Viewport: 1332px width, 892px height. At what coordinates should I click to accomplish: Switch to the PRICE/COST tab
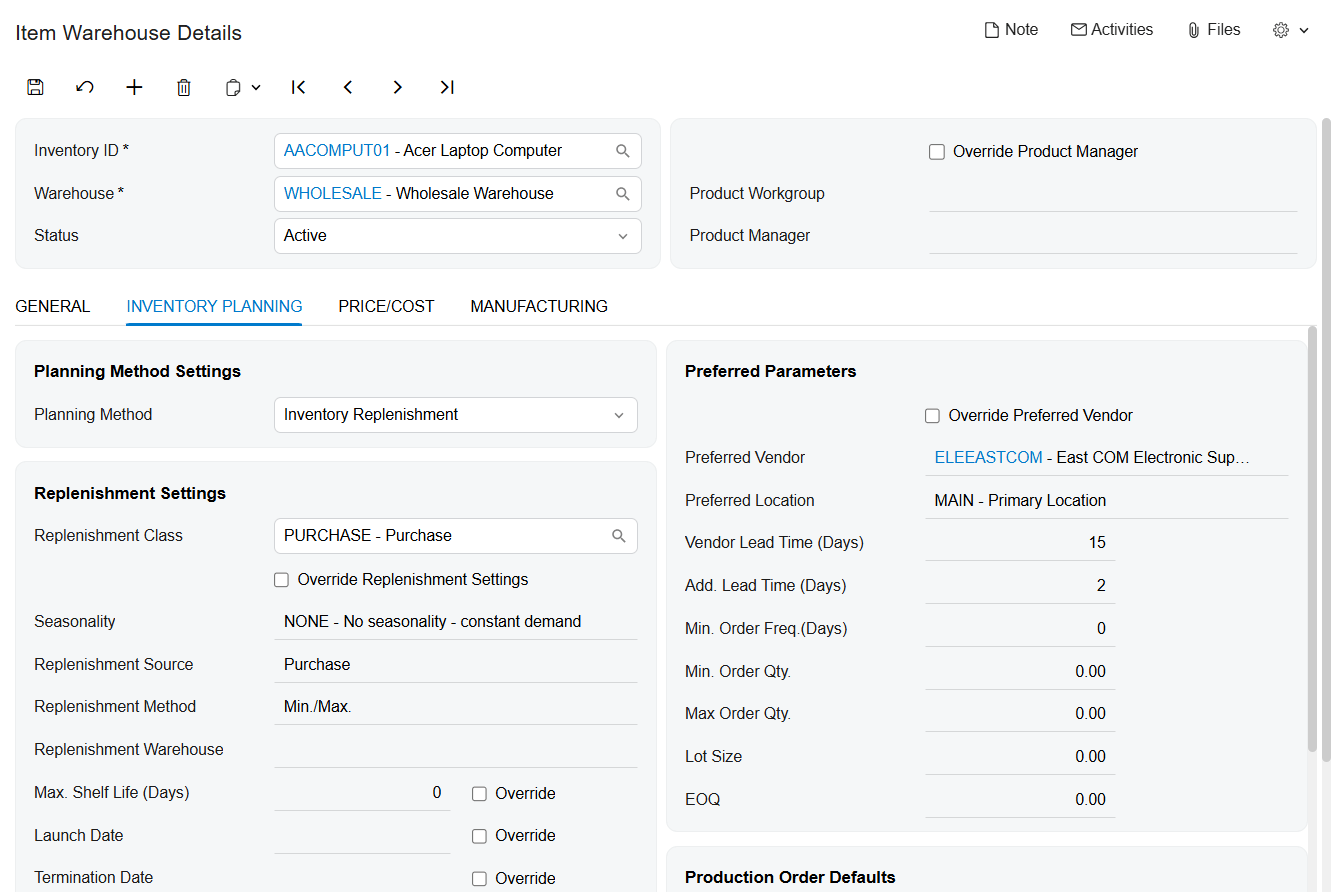[386, 307]
